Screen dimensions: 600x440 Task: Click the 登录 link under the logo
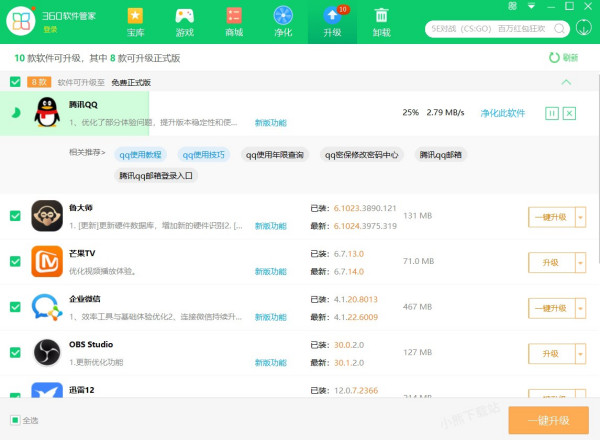point(50,29)
